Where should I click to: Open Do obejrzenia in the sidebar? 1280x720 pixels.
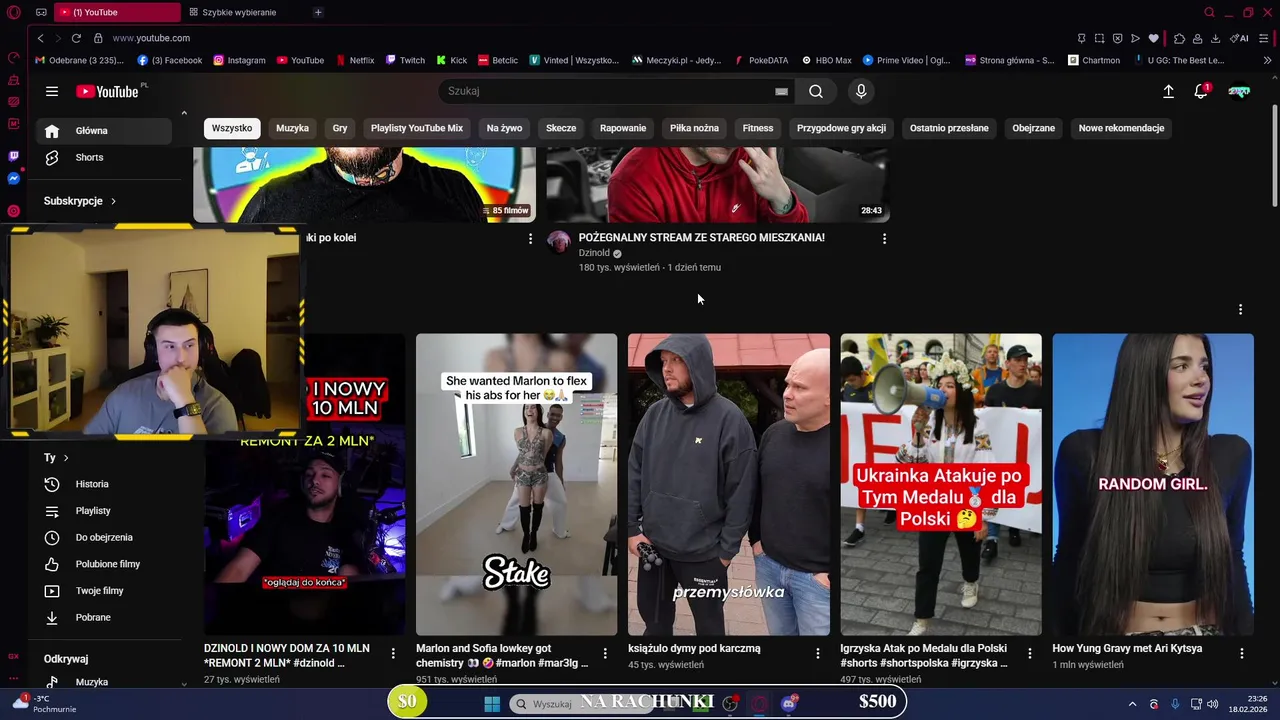(x=105, y=537)
